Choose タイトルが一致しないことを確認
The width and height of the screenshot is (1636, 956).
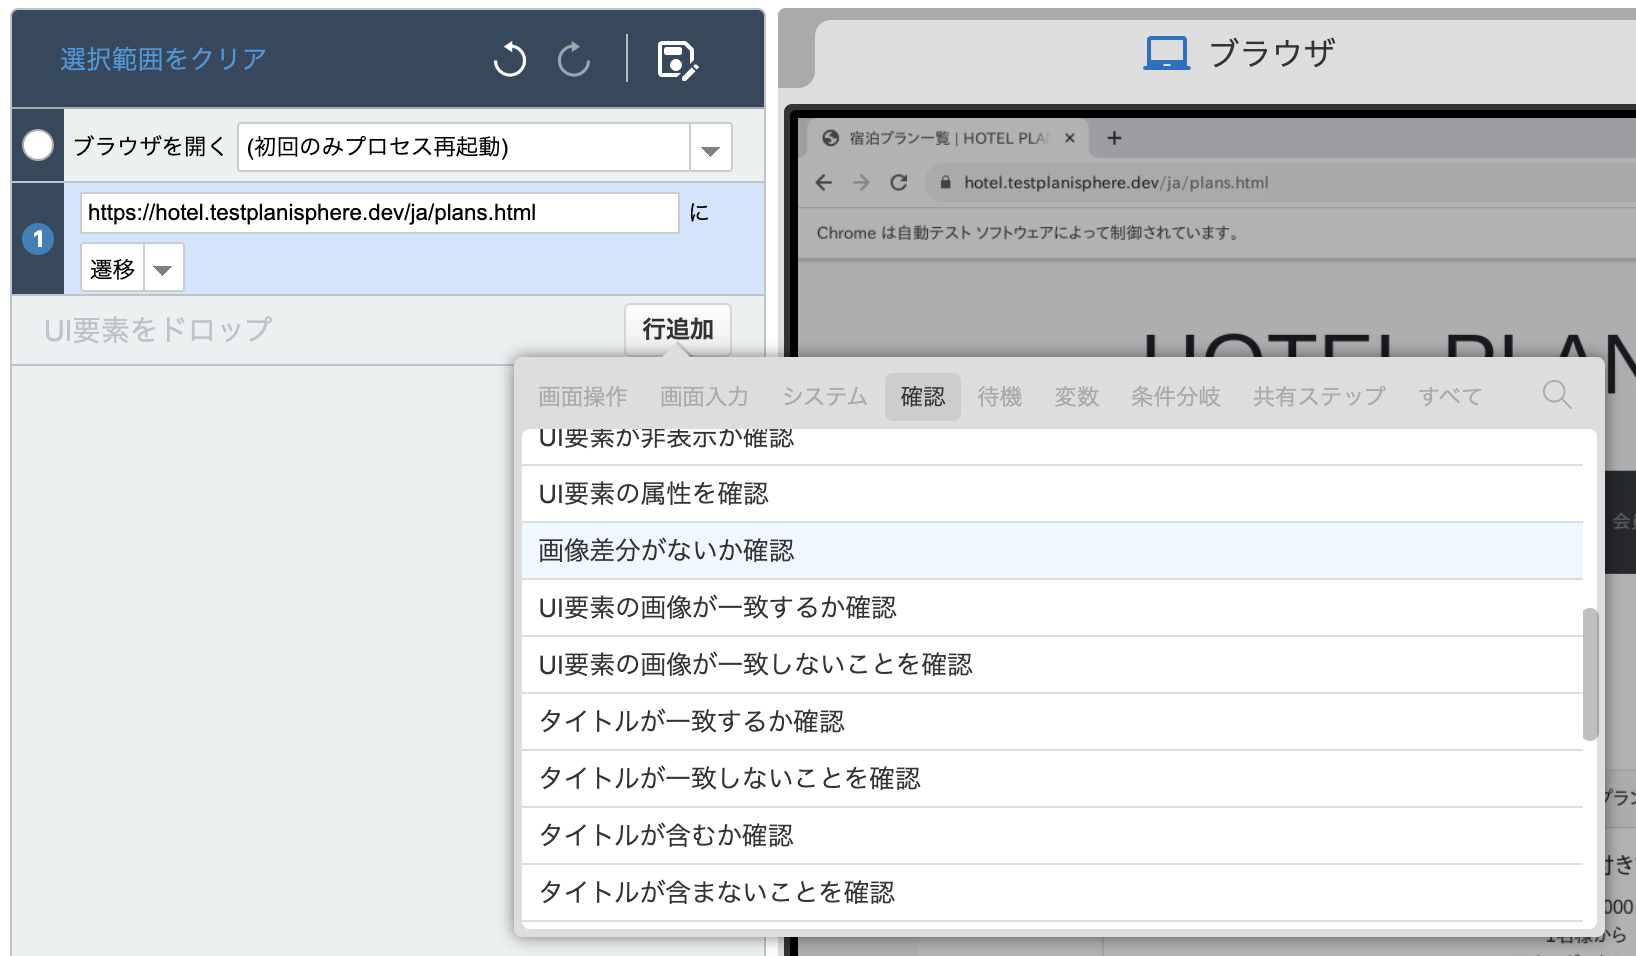click(1052, 779)
